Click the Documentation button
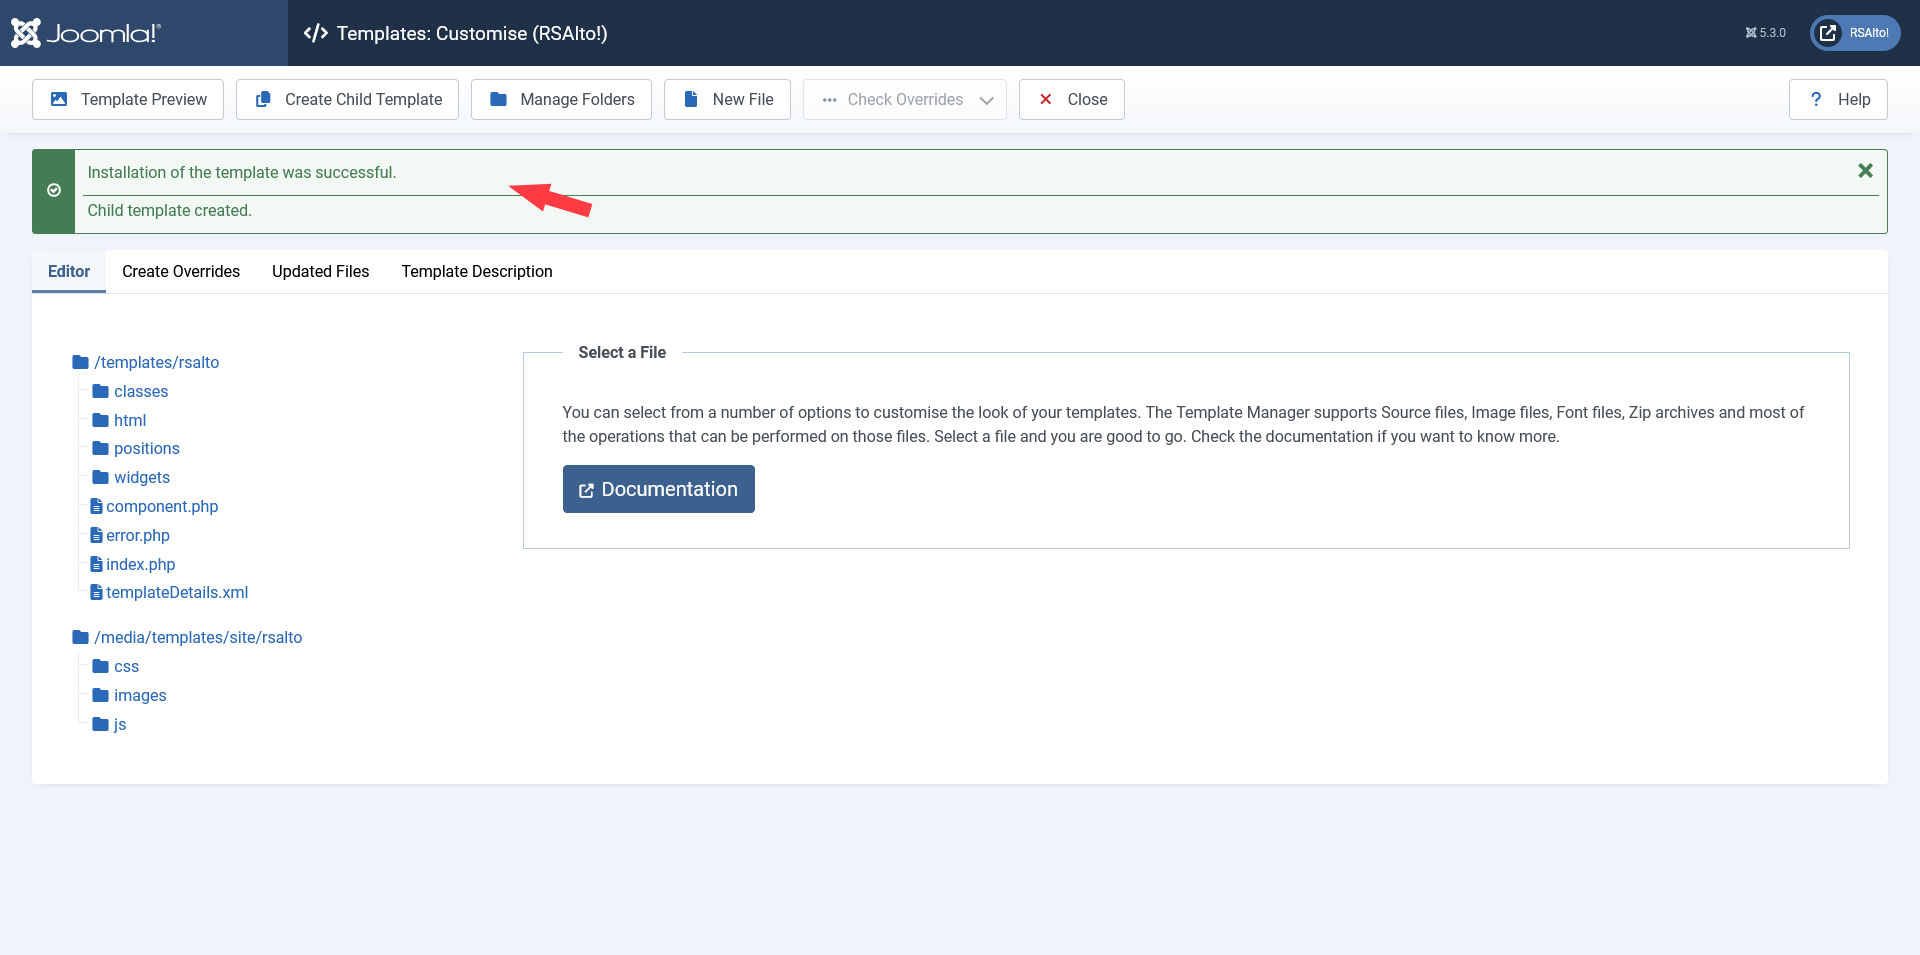1920x955 pixels. coord(659,489)
